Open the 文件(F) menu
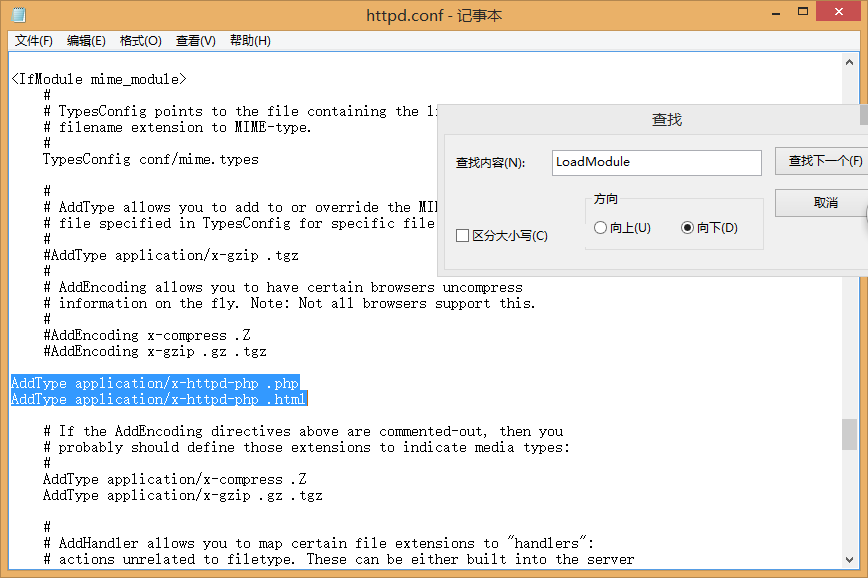This screenshot has width=868, height=578. (33, 41)
